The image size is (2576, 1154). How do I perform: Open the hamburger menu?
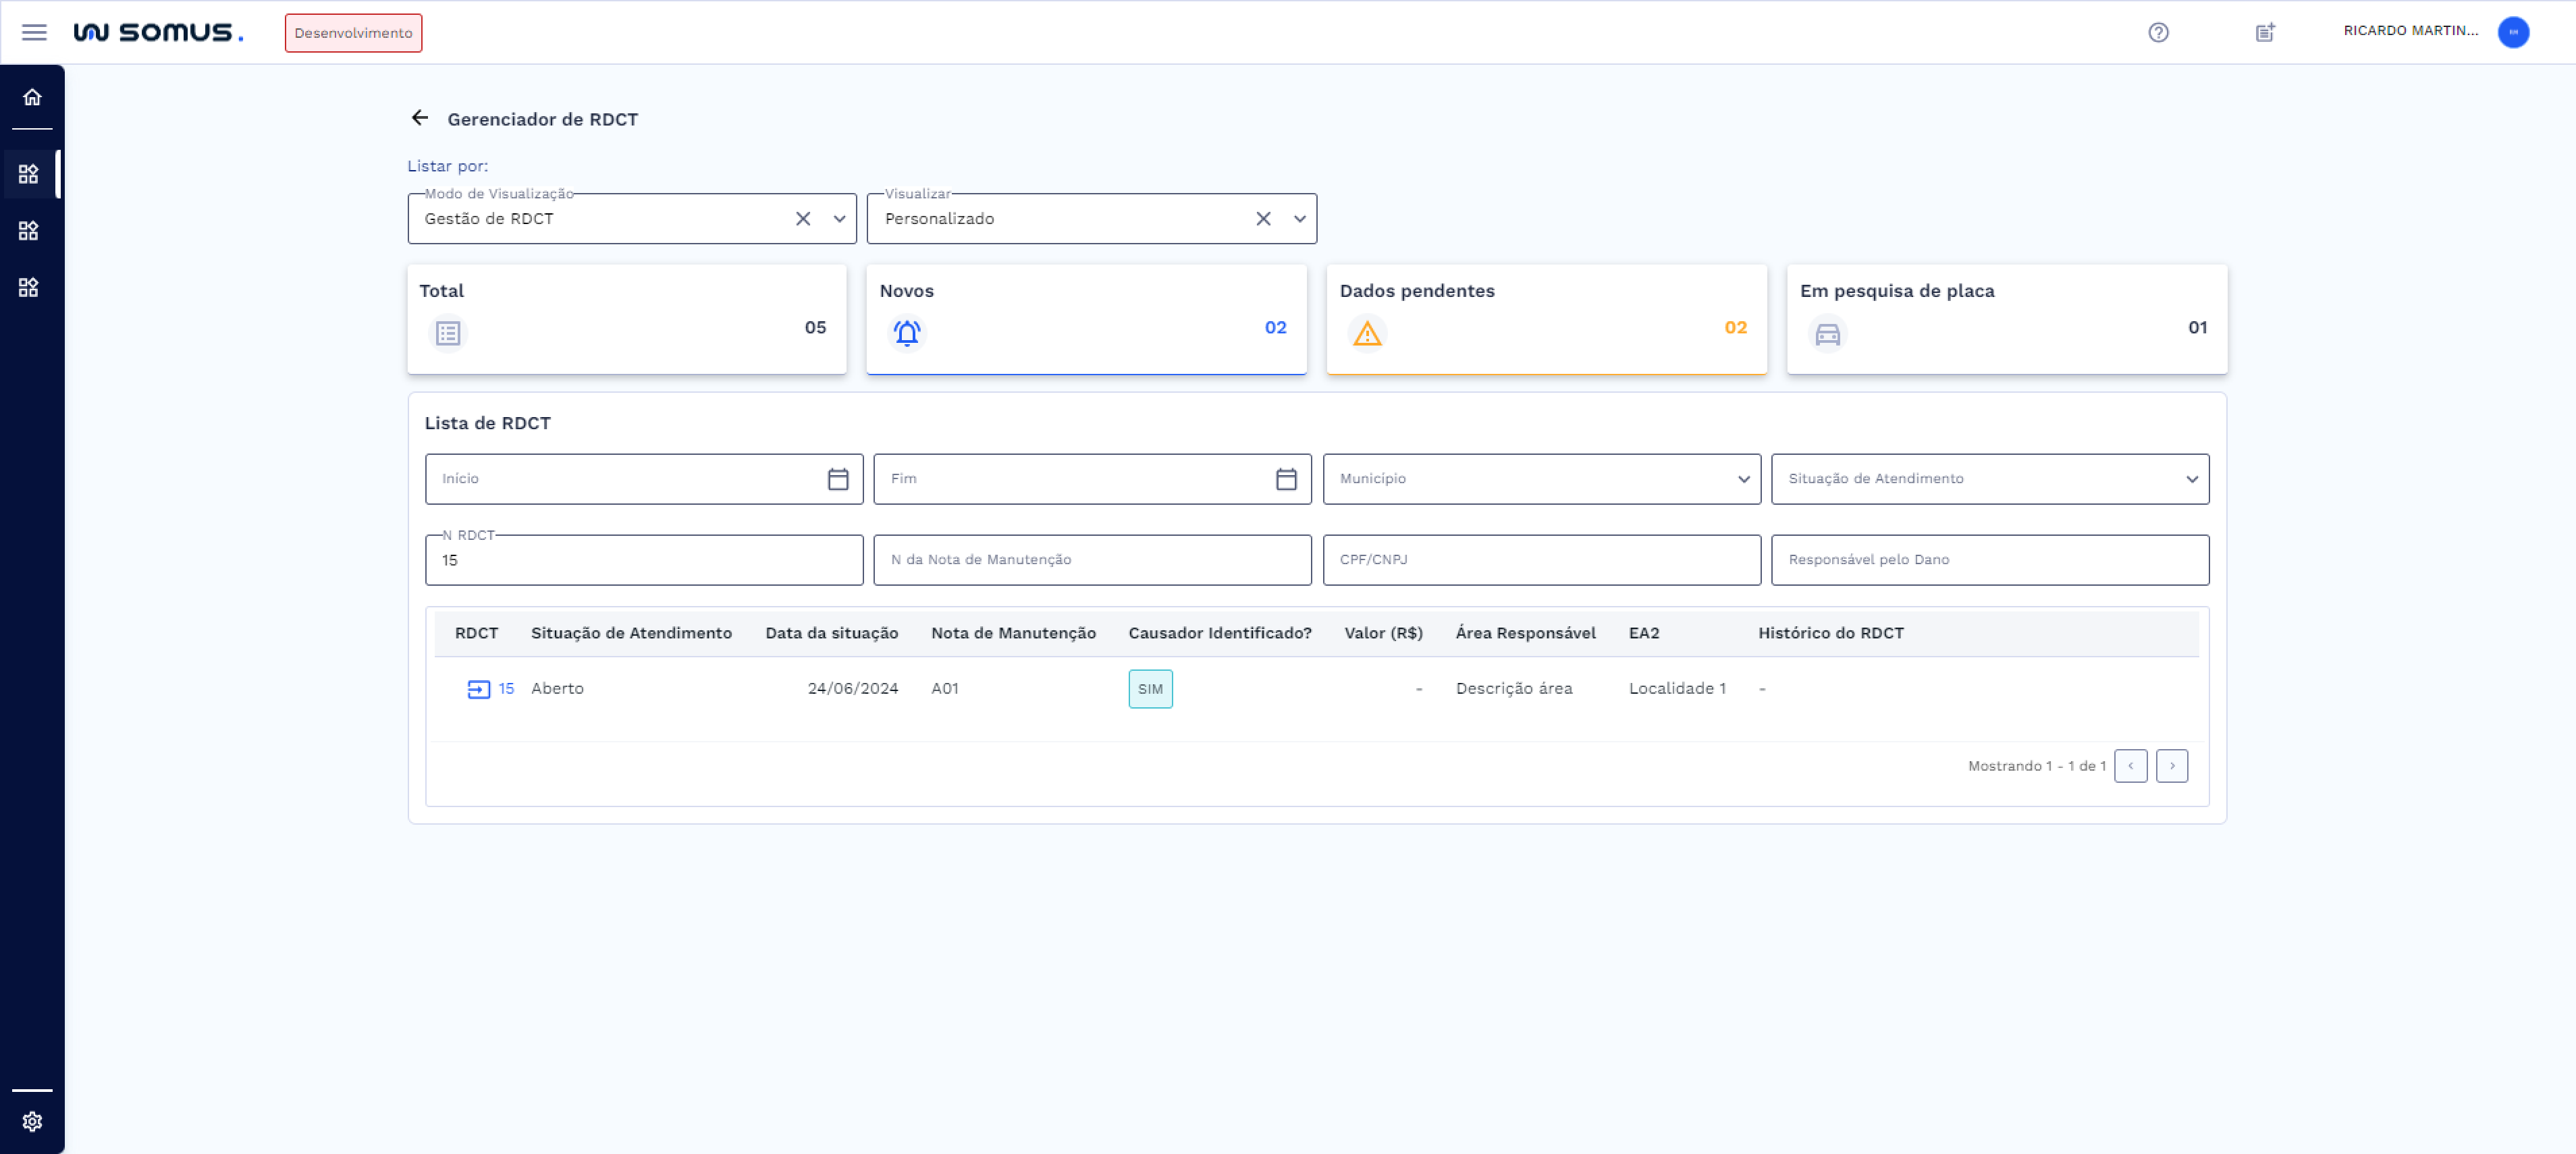click(34, 32)
